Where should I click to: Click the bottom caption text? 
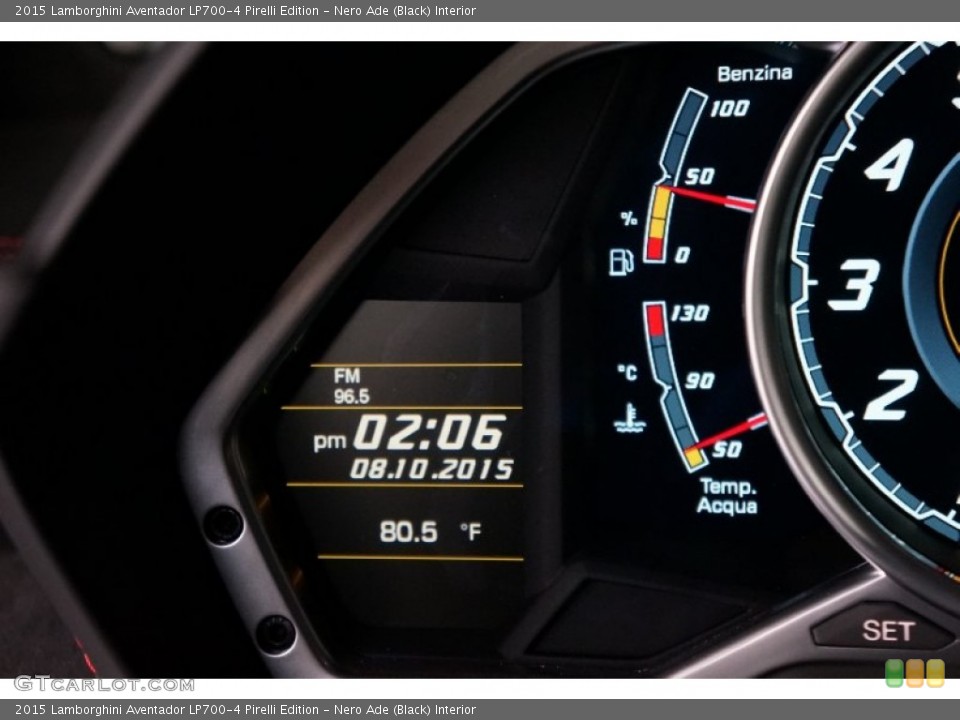245,710
